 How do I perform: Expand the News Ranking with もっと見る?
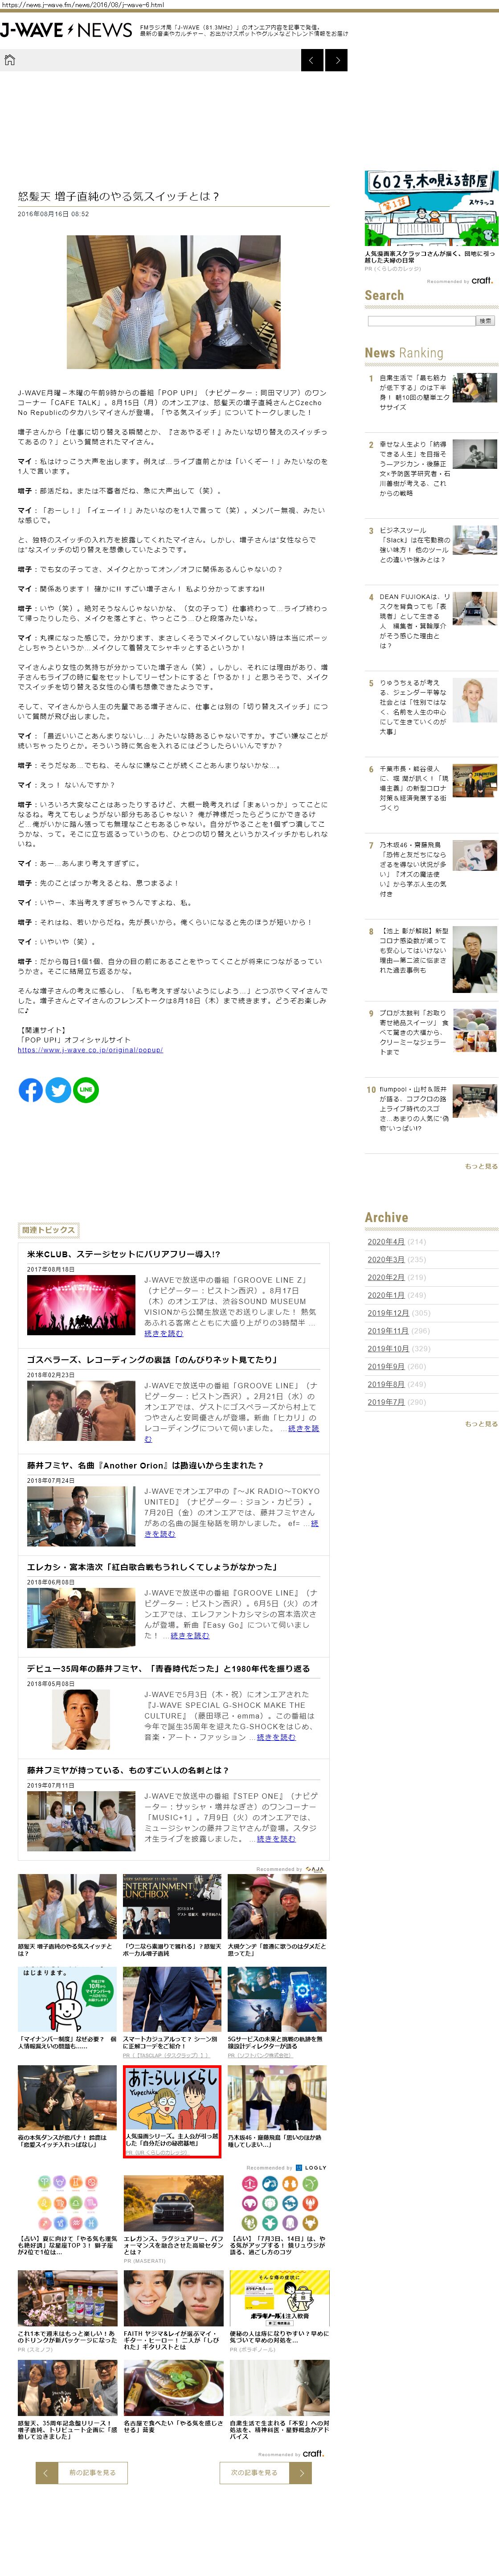[x=480, y=1166]
